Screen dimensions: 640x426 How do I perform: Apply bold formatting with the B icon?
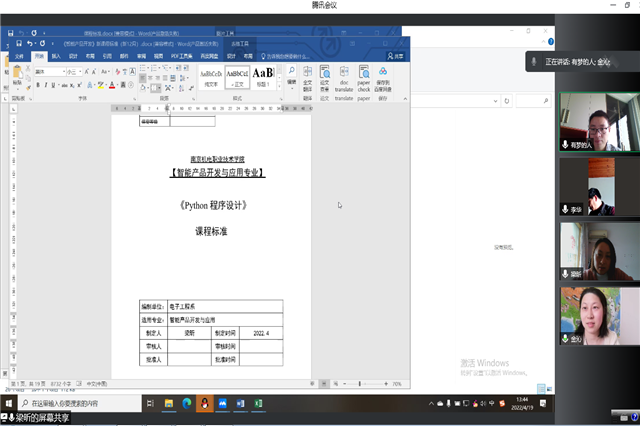pyautogui.click(x=38, y=86)
